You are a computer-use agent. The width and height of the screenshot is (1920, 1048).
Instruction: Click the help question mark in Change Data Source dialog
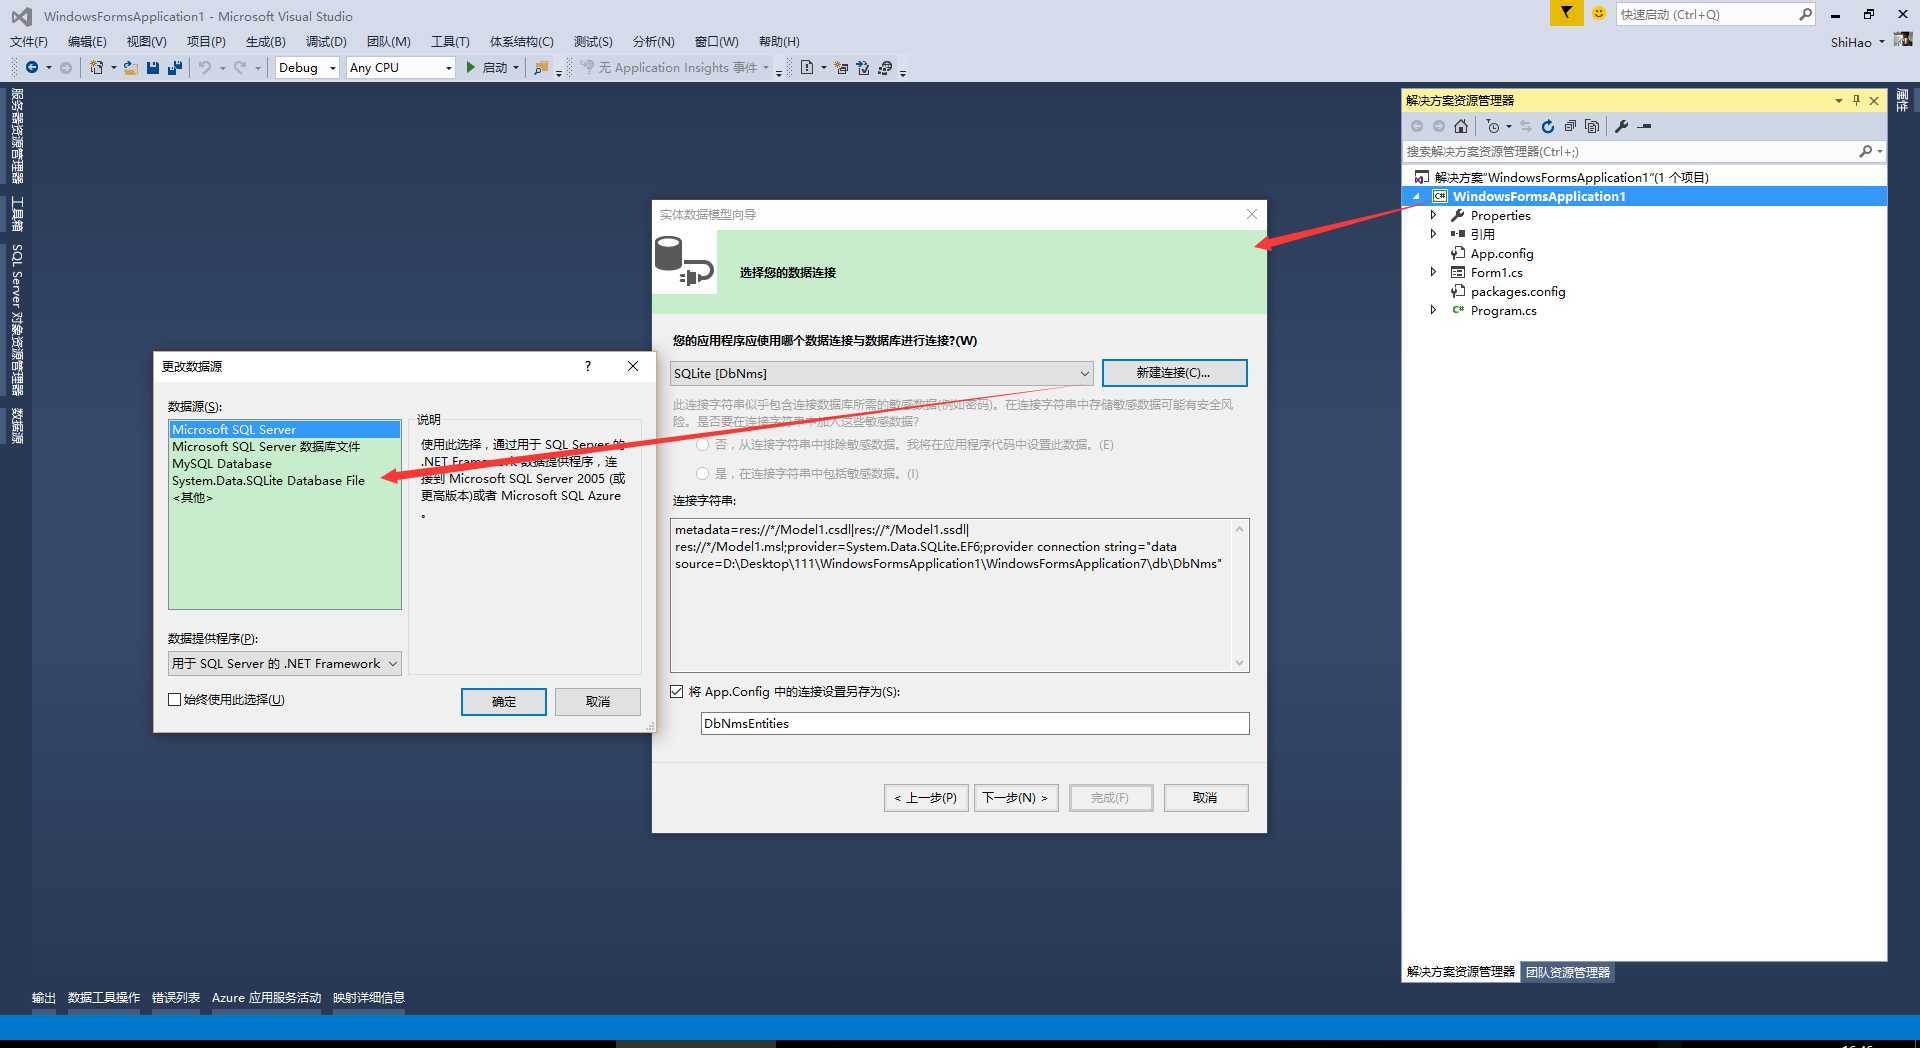[x=588, y=366]
